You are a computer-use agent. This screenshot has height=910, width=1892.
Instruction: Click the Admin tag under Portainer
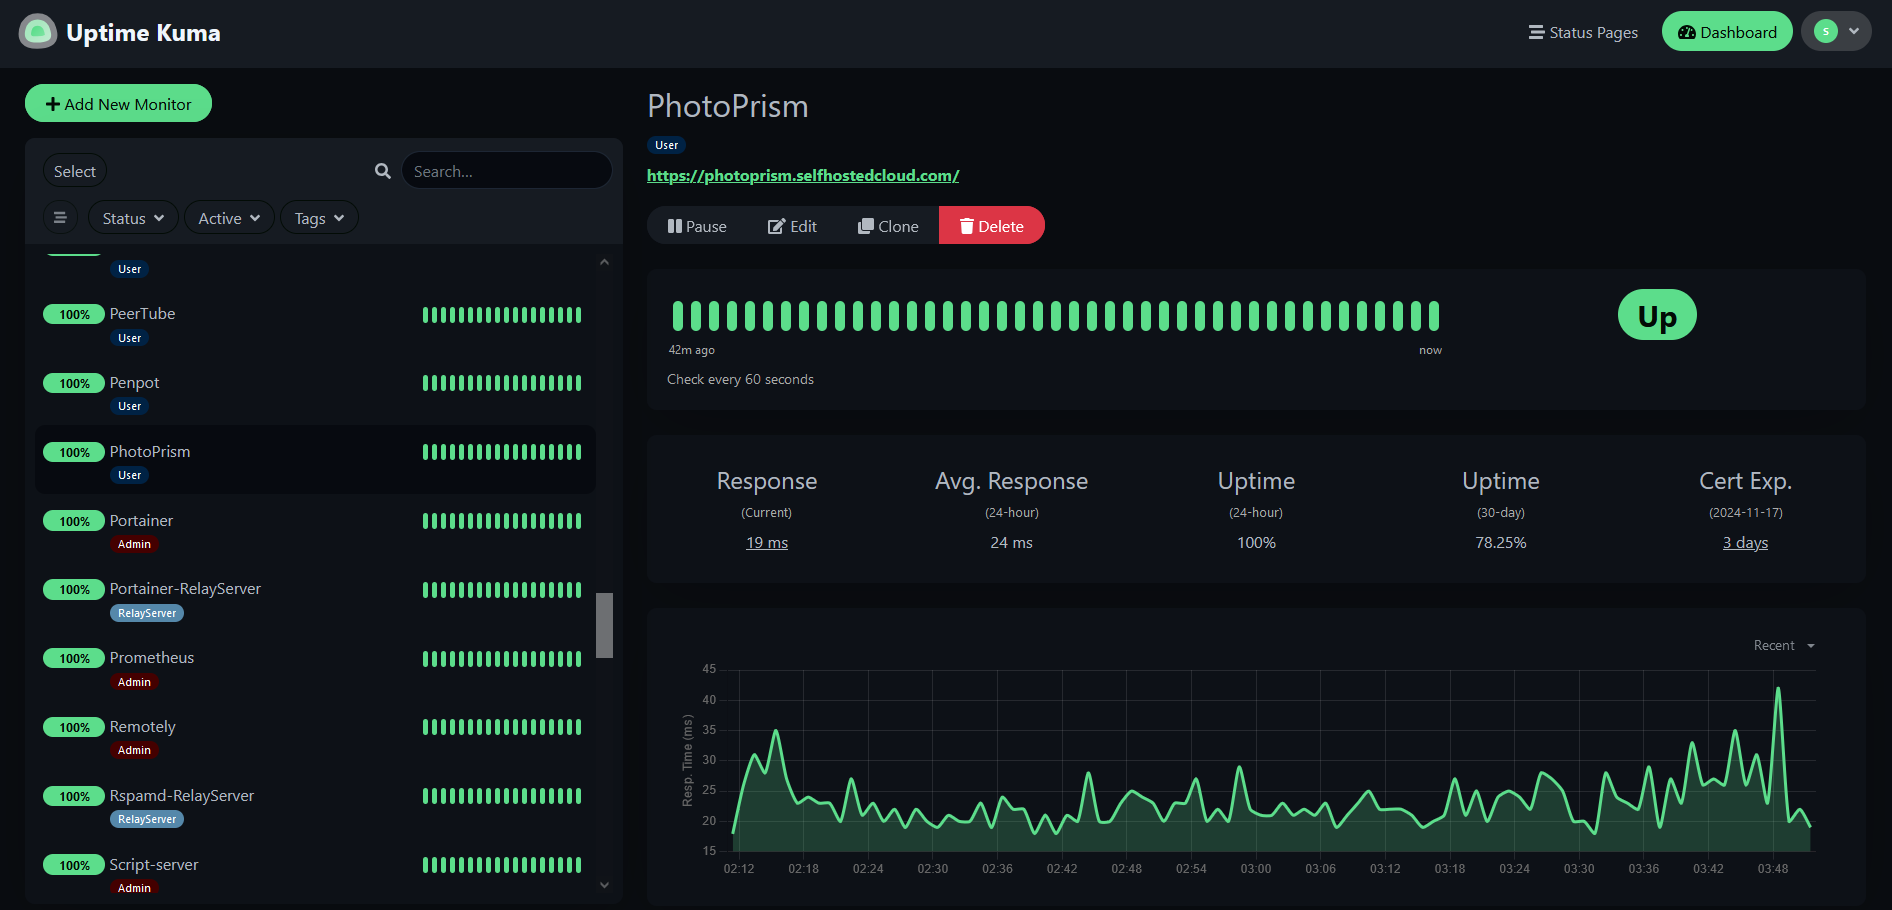pyautogui.click(x=134, y=544)
